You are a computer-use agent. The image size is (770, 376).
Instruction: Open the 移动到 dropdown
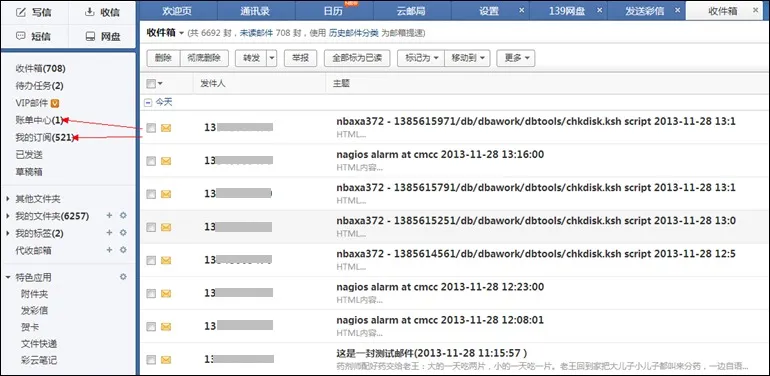pos(467,58)
